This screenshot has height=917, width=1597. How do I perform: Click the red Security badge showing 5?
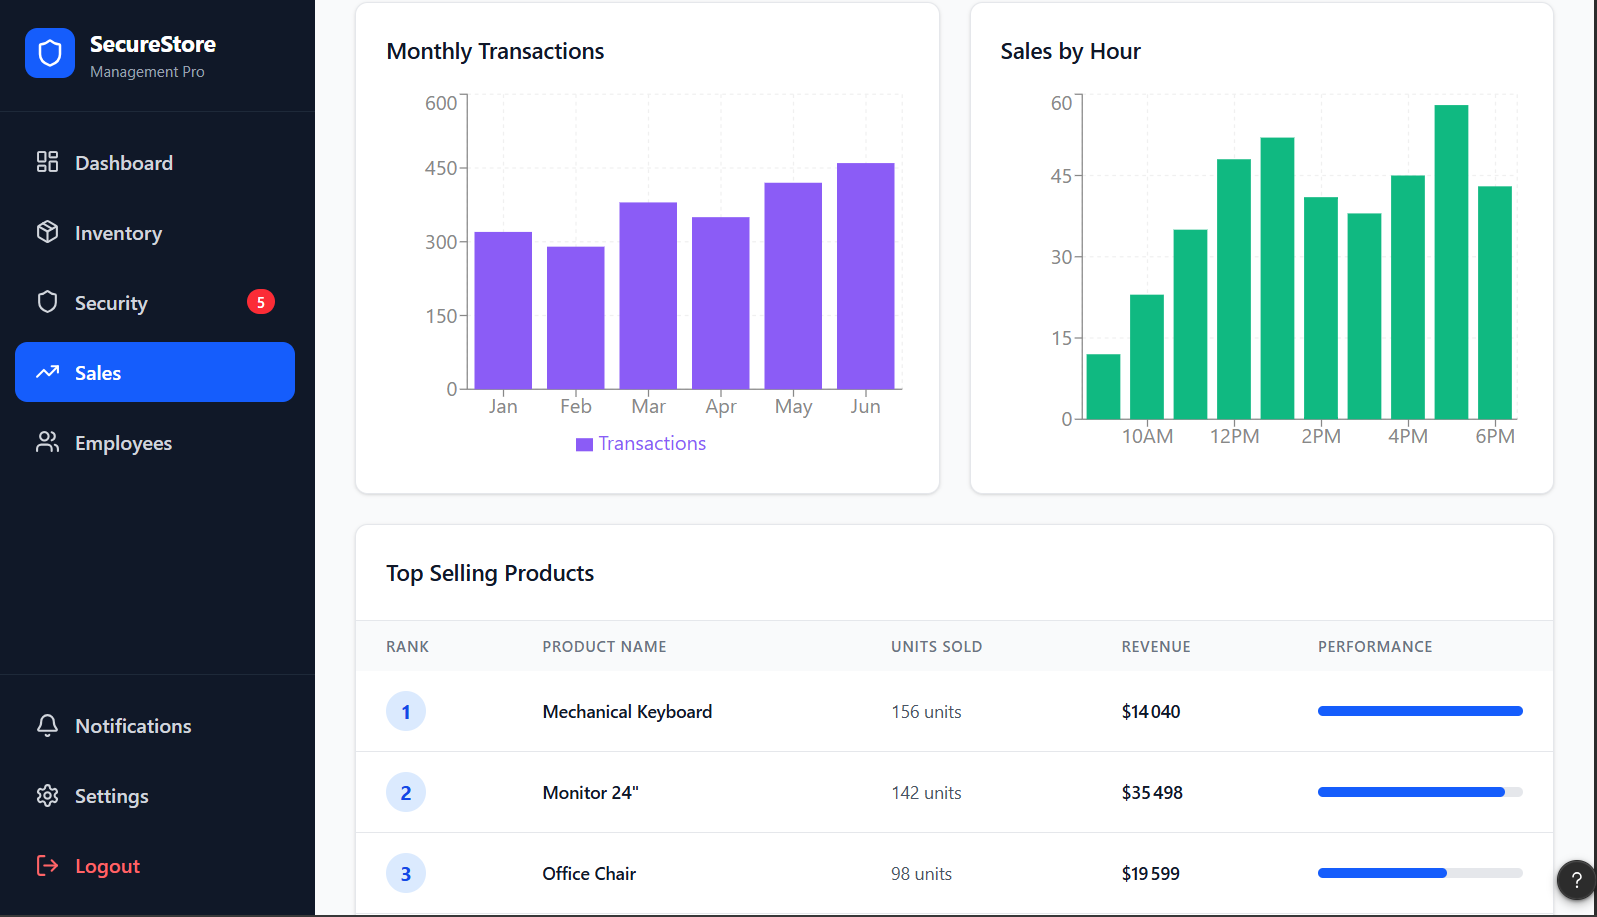261,302
